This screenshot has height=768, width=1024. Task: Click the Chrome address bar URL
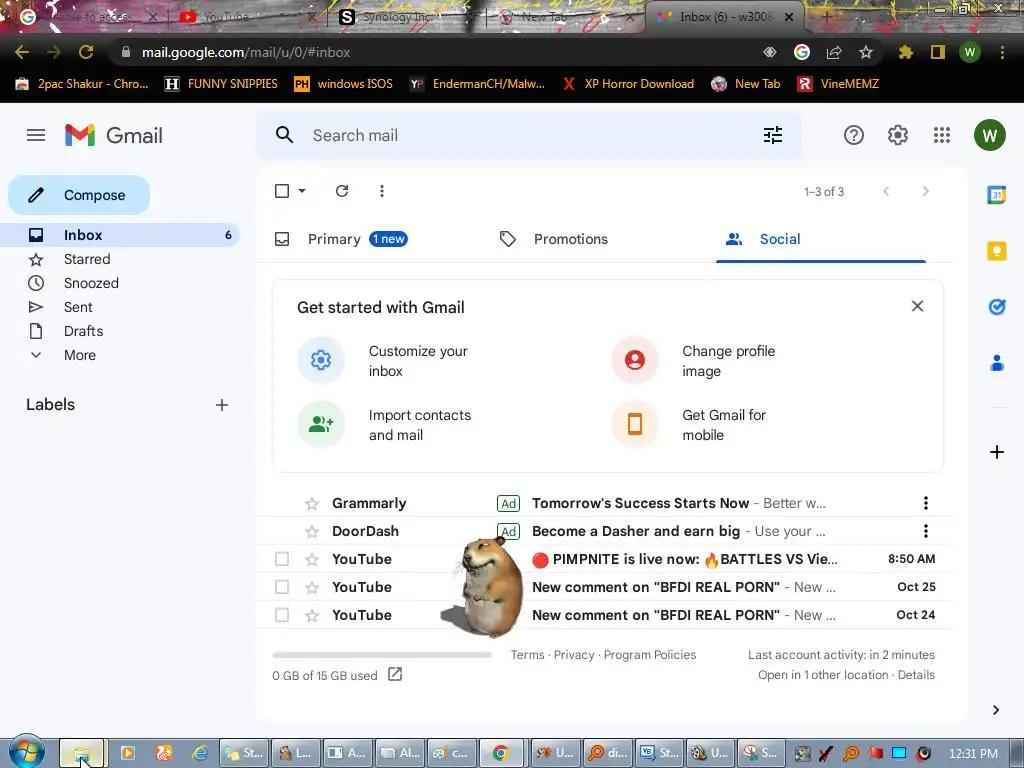[x=246, y=52]
